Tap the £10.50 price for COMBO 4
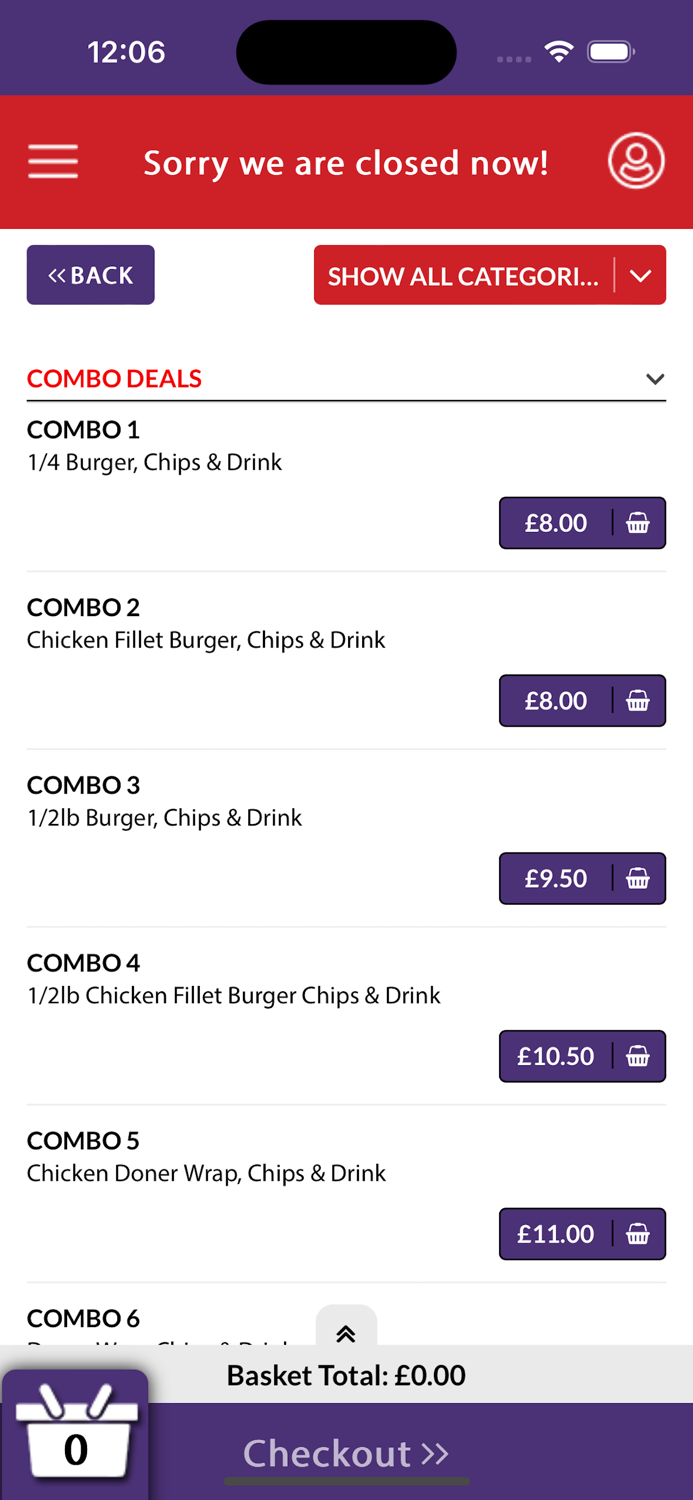Image resolution: width=693 pixels, height=1500 pixels. 555,1056
